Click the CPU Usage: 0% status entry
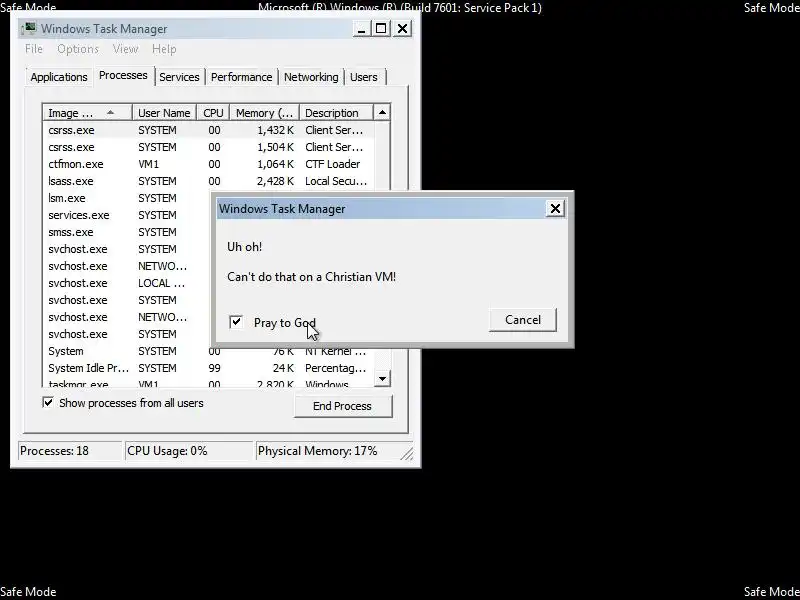The height and width of the screenshot is (600, 800). click(x=189, y=451)
